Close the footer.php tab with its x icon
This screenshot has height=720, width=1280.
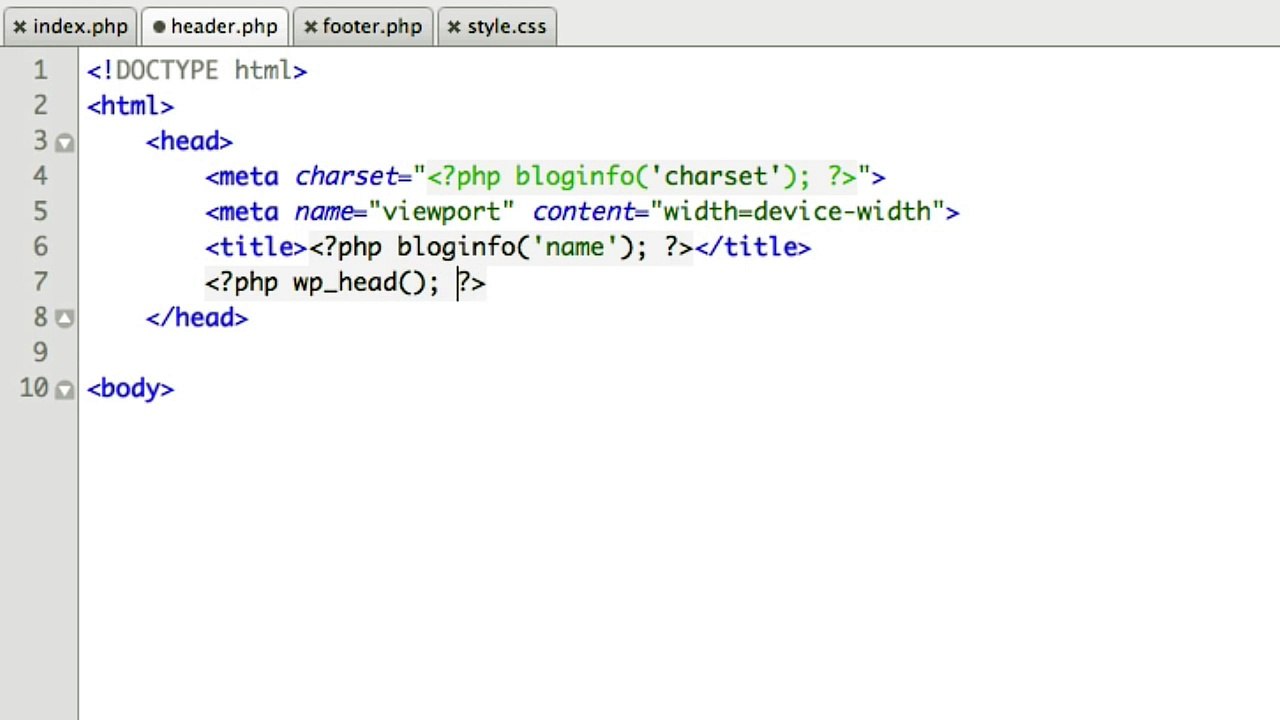click(x=310, y=27)
